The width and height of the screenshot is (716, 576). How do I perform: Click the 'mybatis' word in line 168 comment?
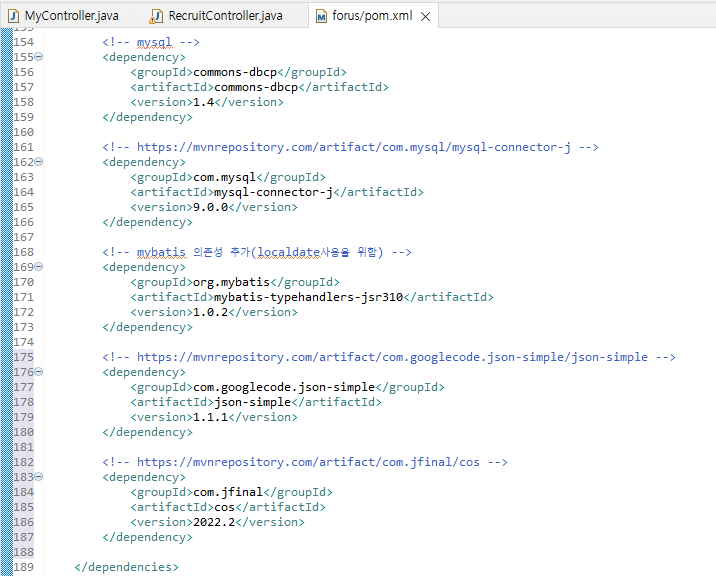(x=161, y=252)
